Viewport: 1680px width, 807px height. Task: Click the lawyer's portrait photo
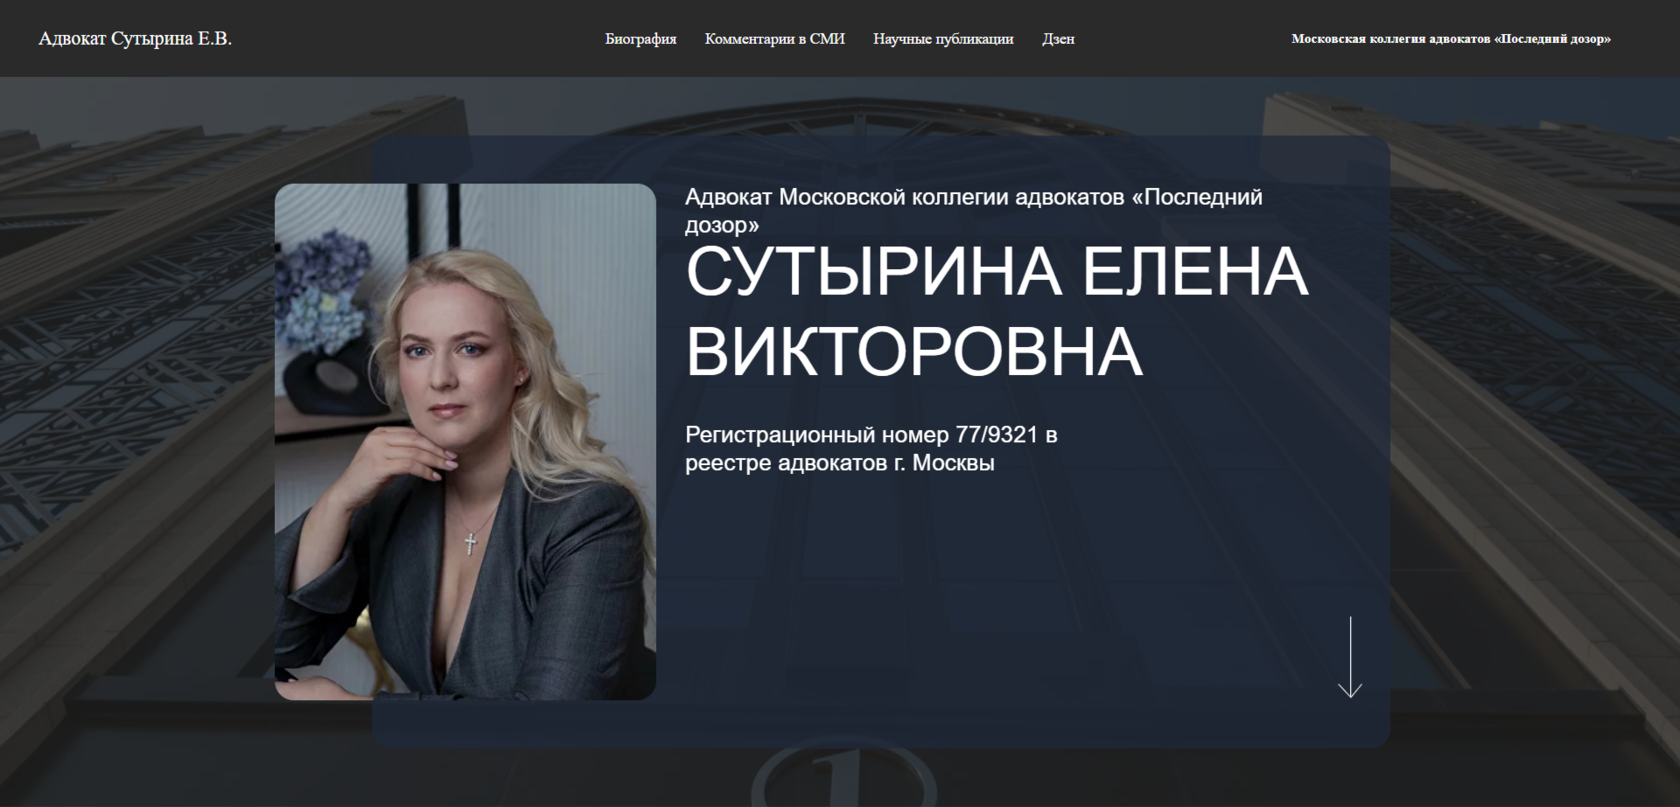(465, 441)
